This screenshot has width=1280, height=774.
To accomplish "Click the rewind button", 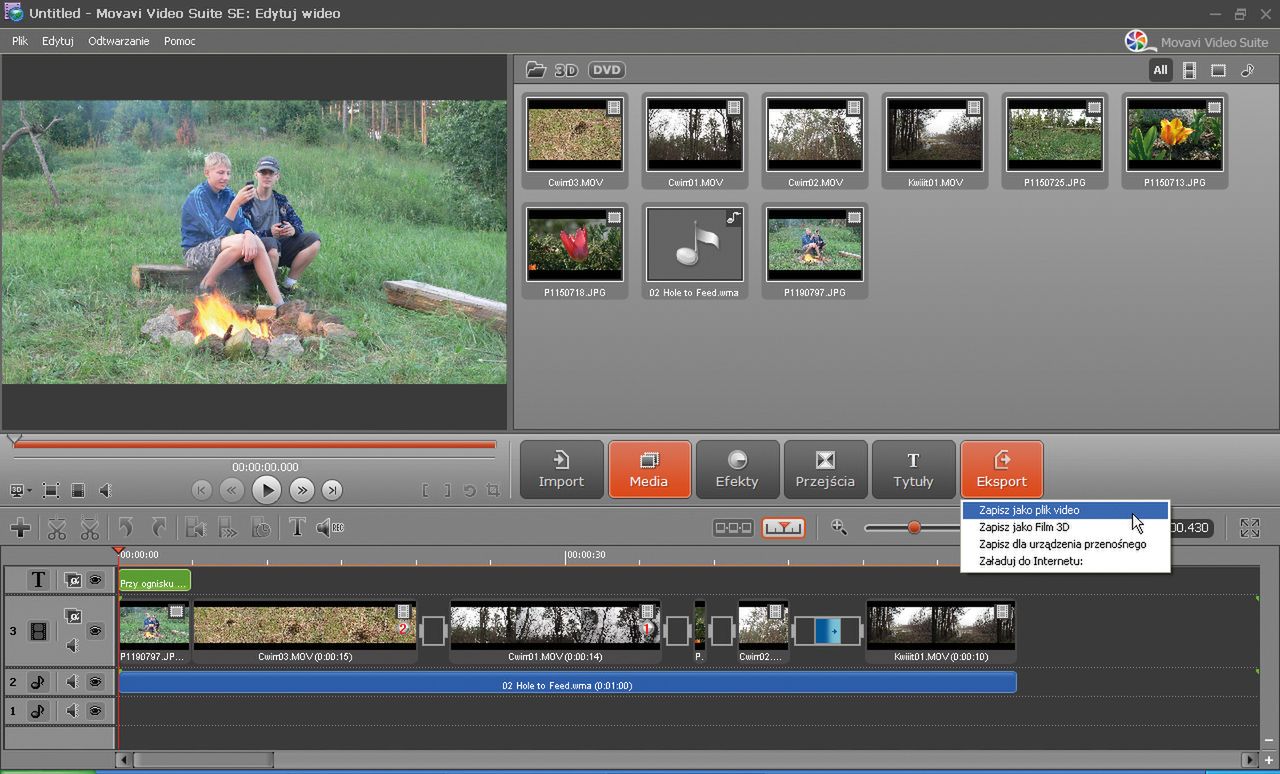I will point(232,490).
